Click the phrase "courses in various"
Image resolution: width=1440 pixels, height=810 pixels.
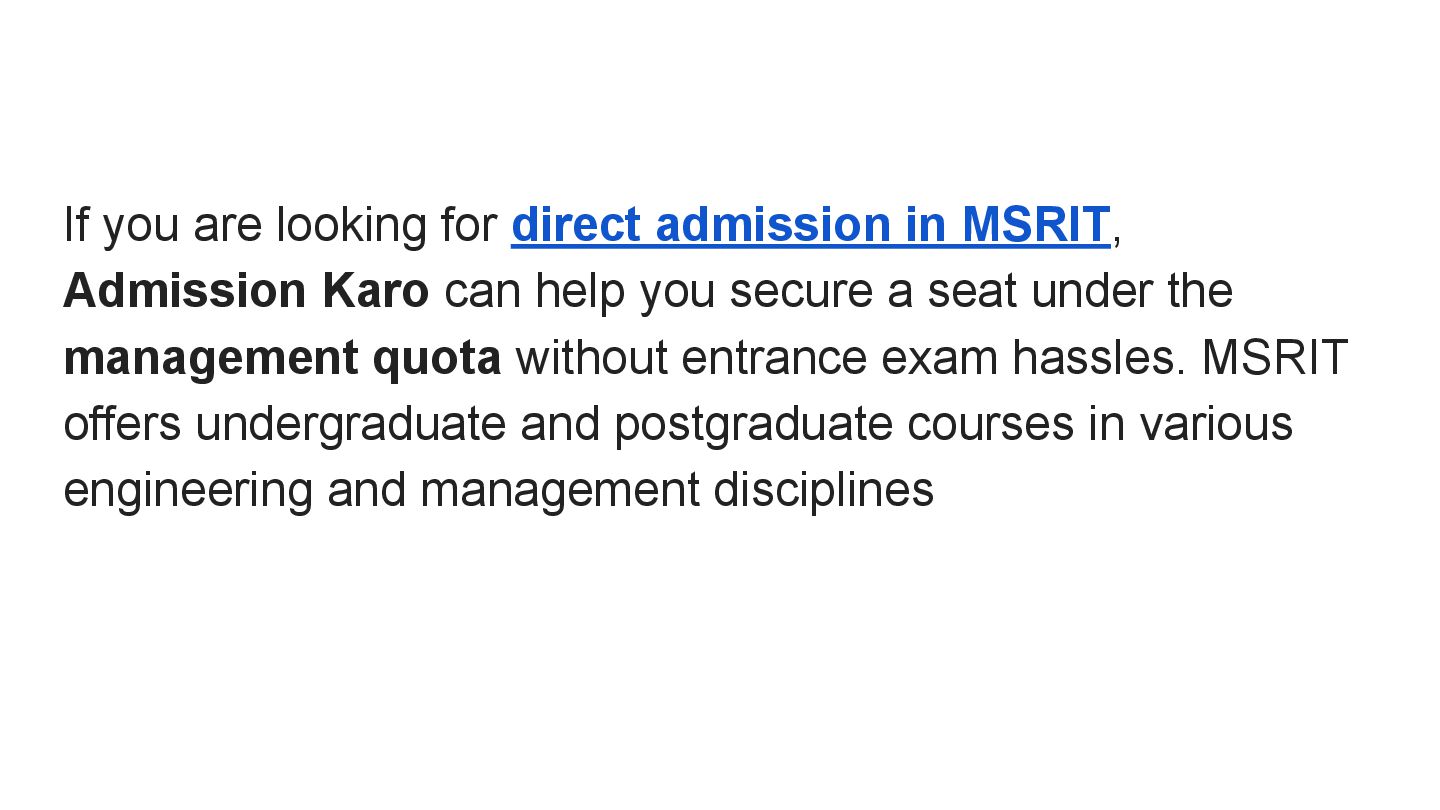coord(1100,424)
